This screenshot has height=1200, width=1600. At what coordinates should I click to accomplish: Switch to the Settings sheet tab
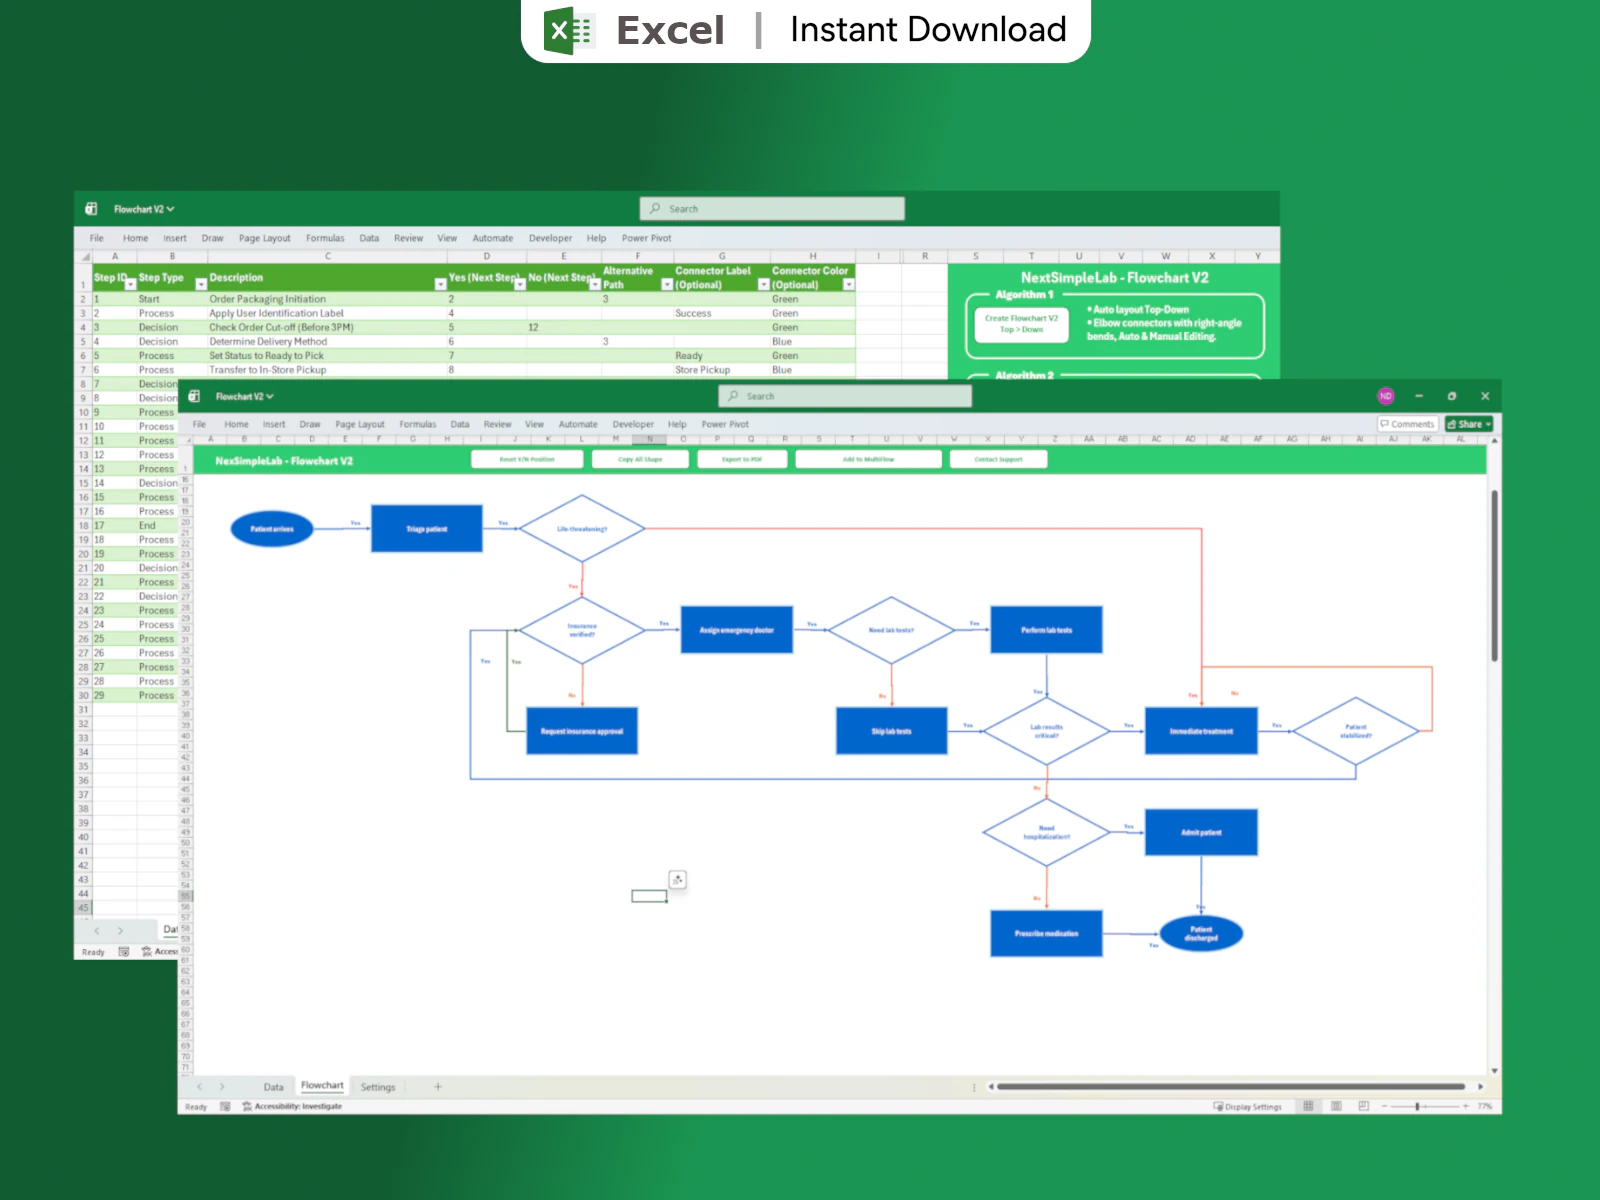[x=377, y=1087]
